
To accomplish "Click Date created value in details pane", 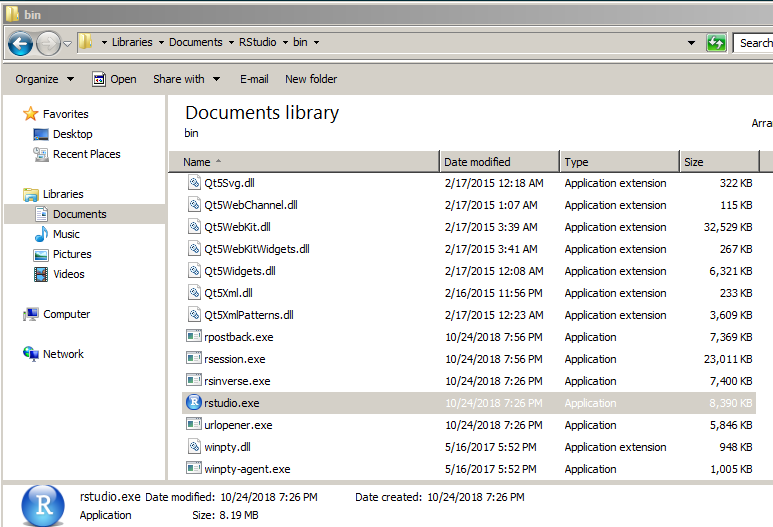I will [476, 497].
